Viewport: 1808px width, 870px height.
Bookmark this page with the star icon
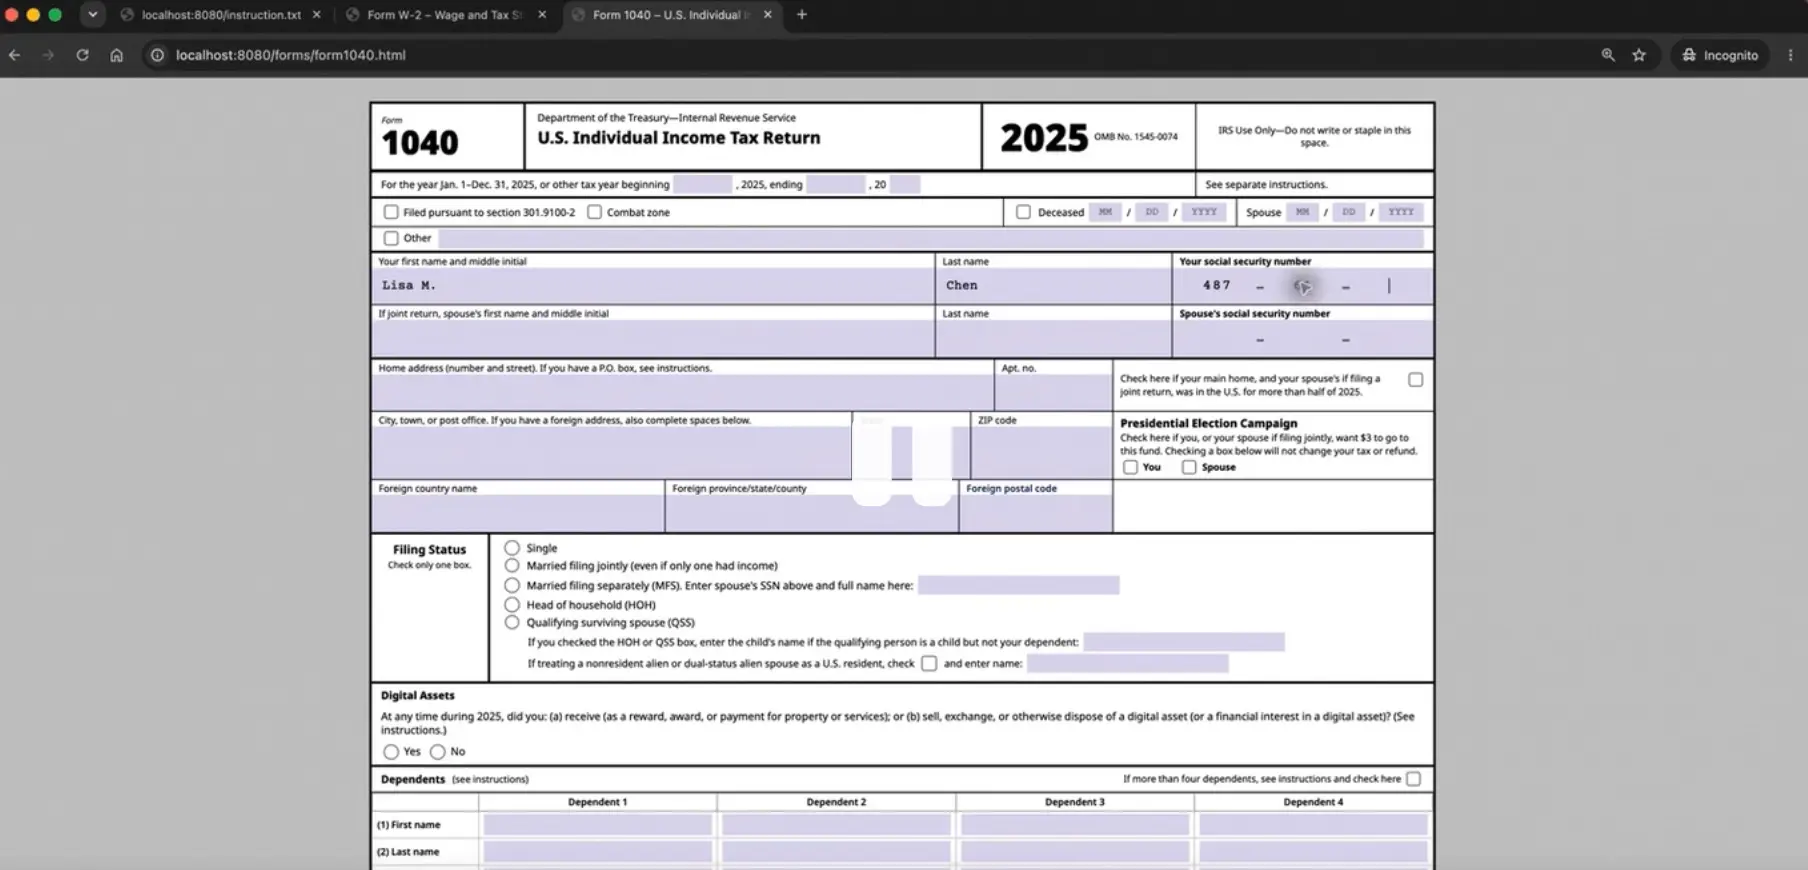[x=1639, y=55]
